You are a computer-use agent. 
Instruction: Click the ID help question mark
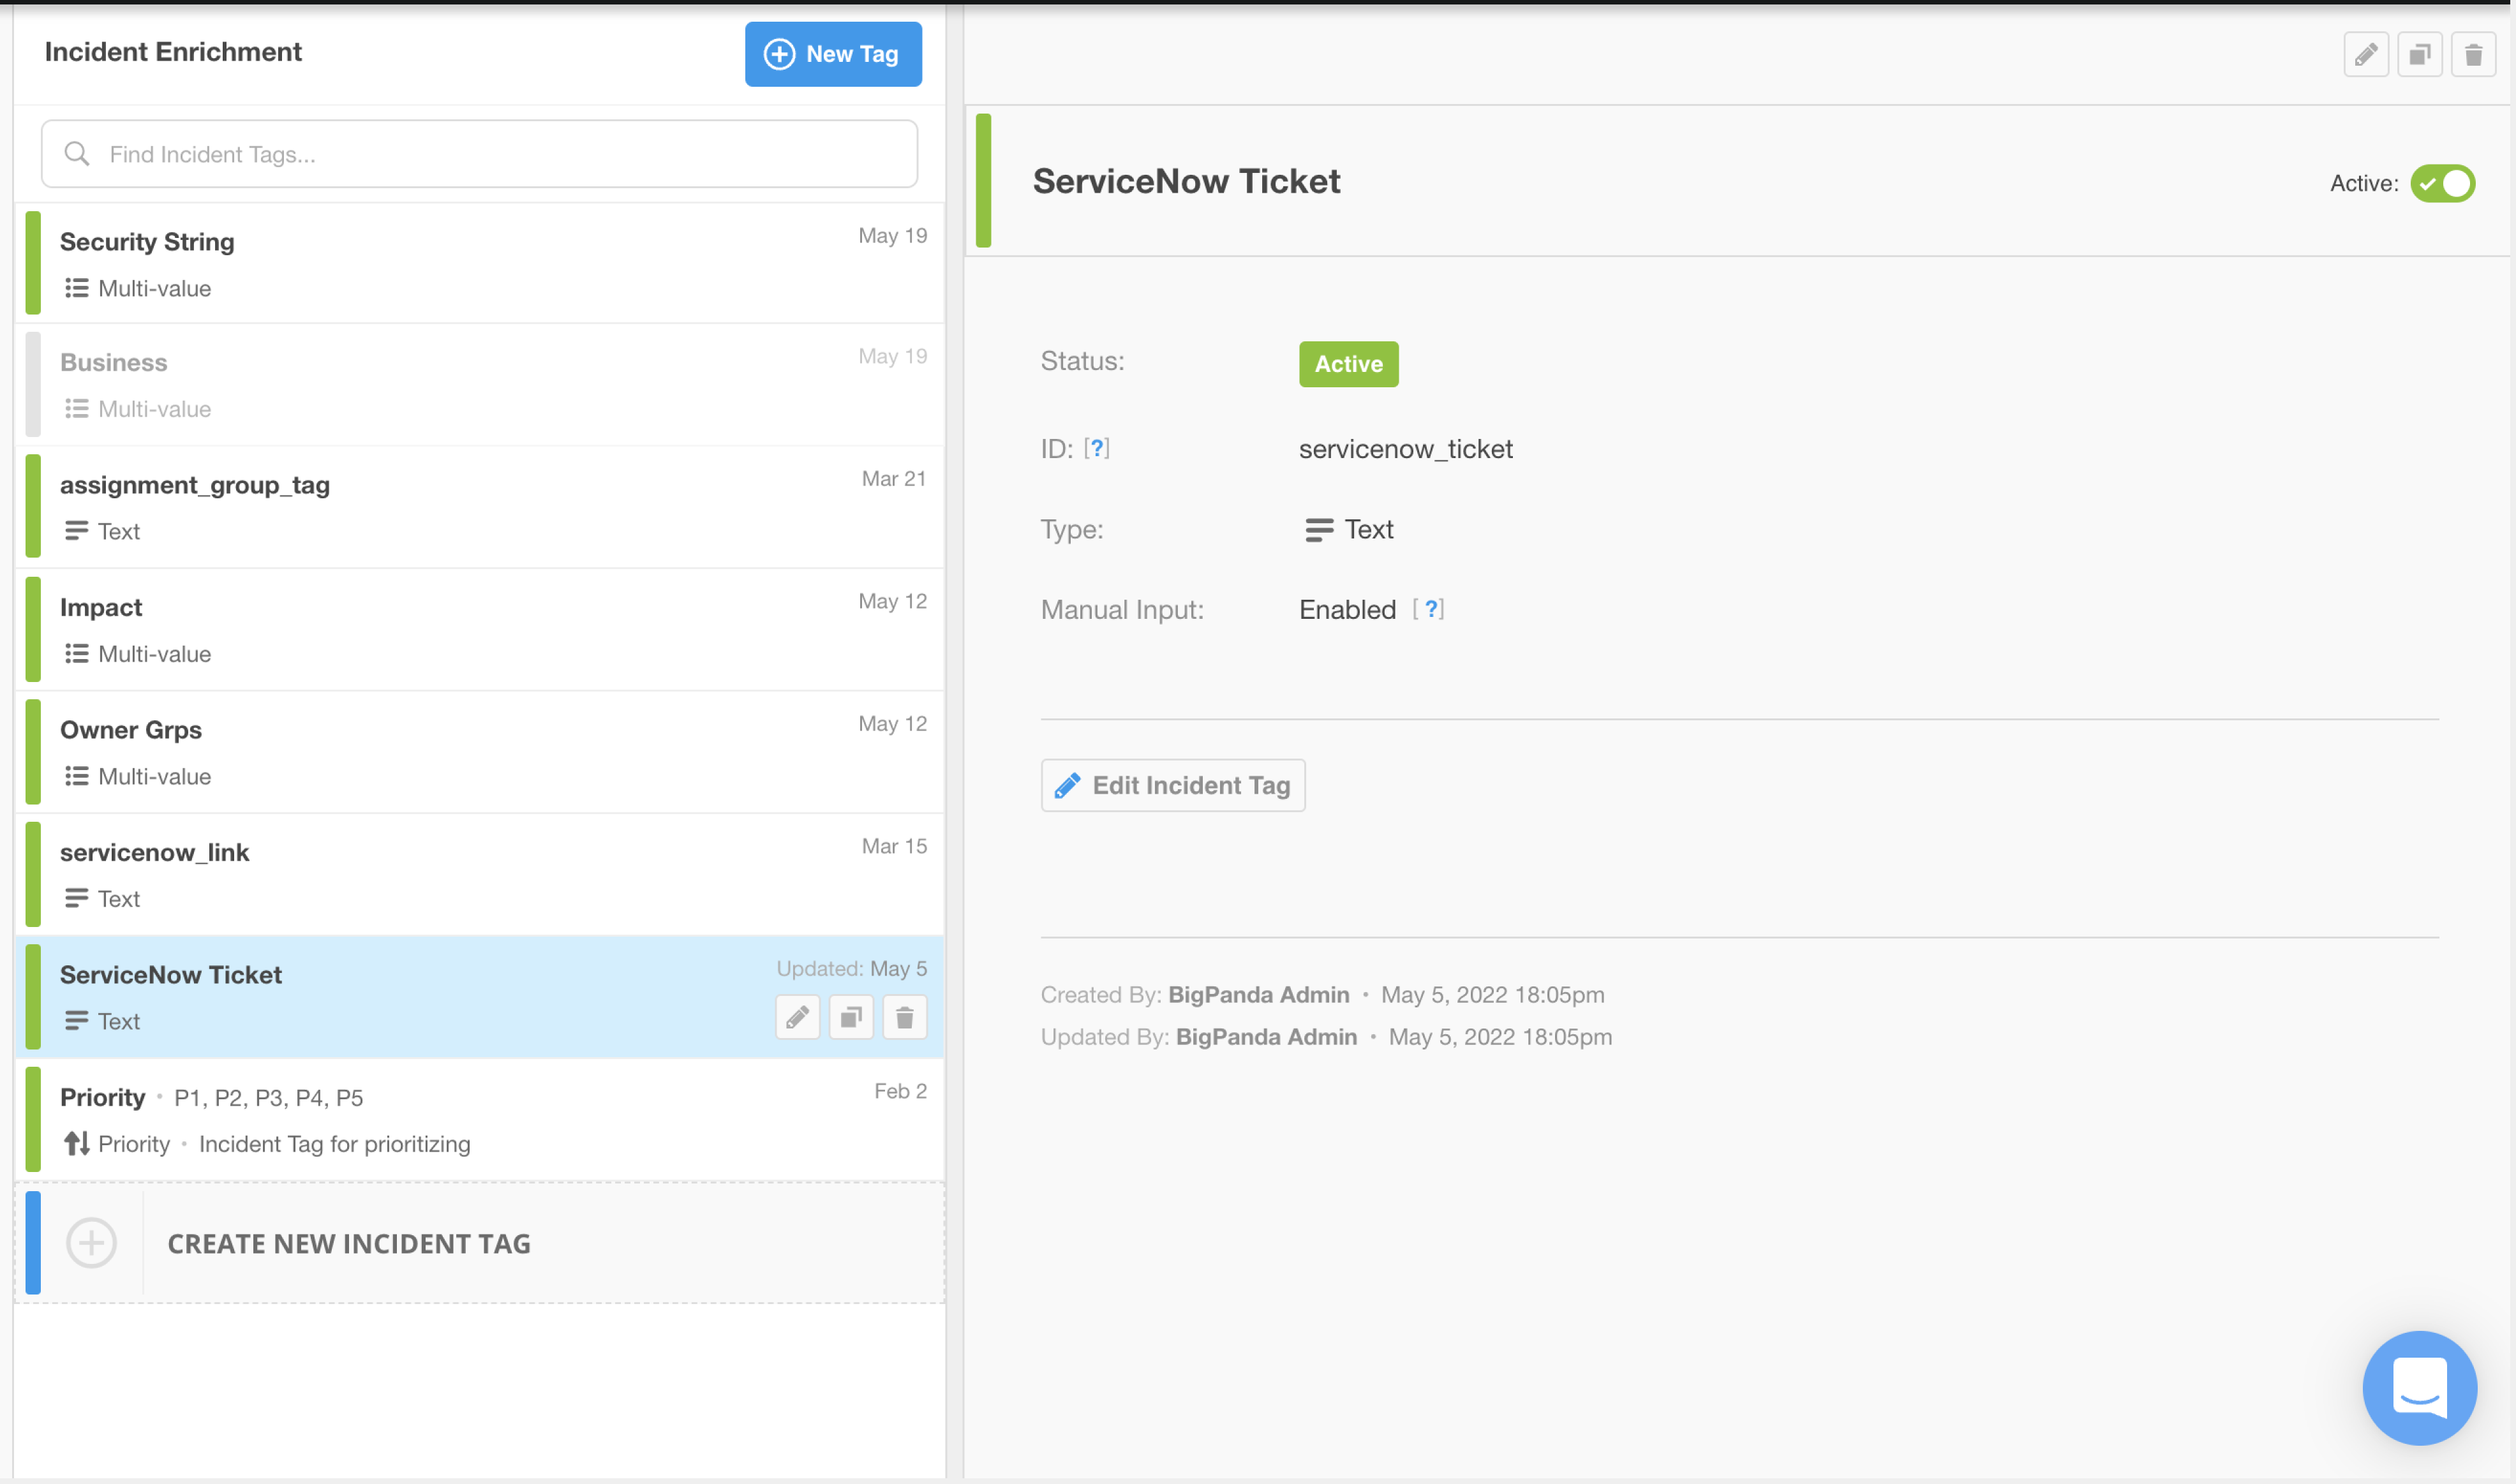1097,448
